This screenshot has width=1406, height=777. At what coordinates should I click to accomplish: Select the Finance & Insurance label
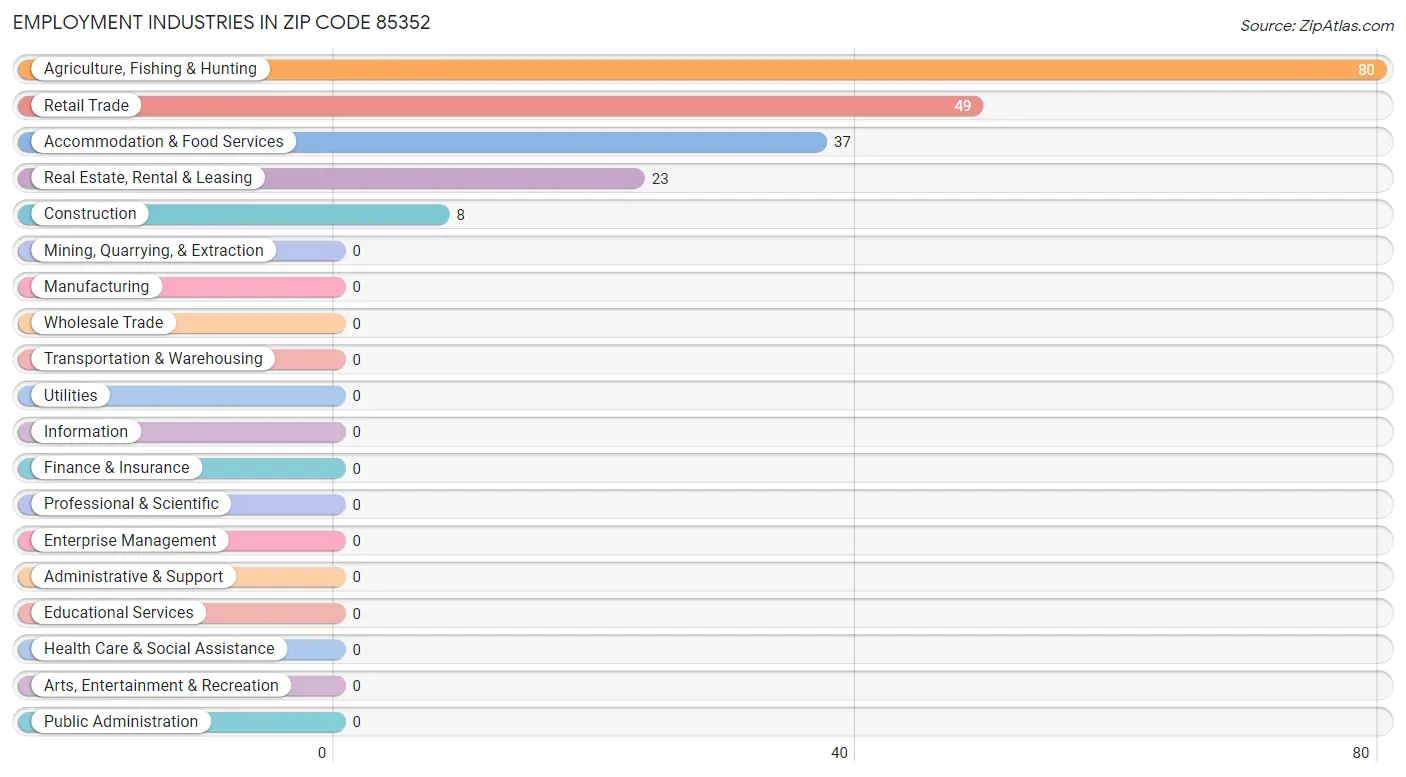coord(116,468)
